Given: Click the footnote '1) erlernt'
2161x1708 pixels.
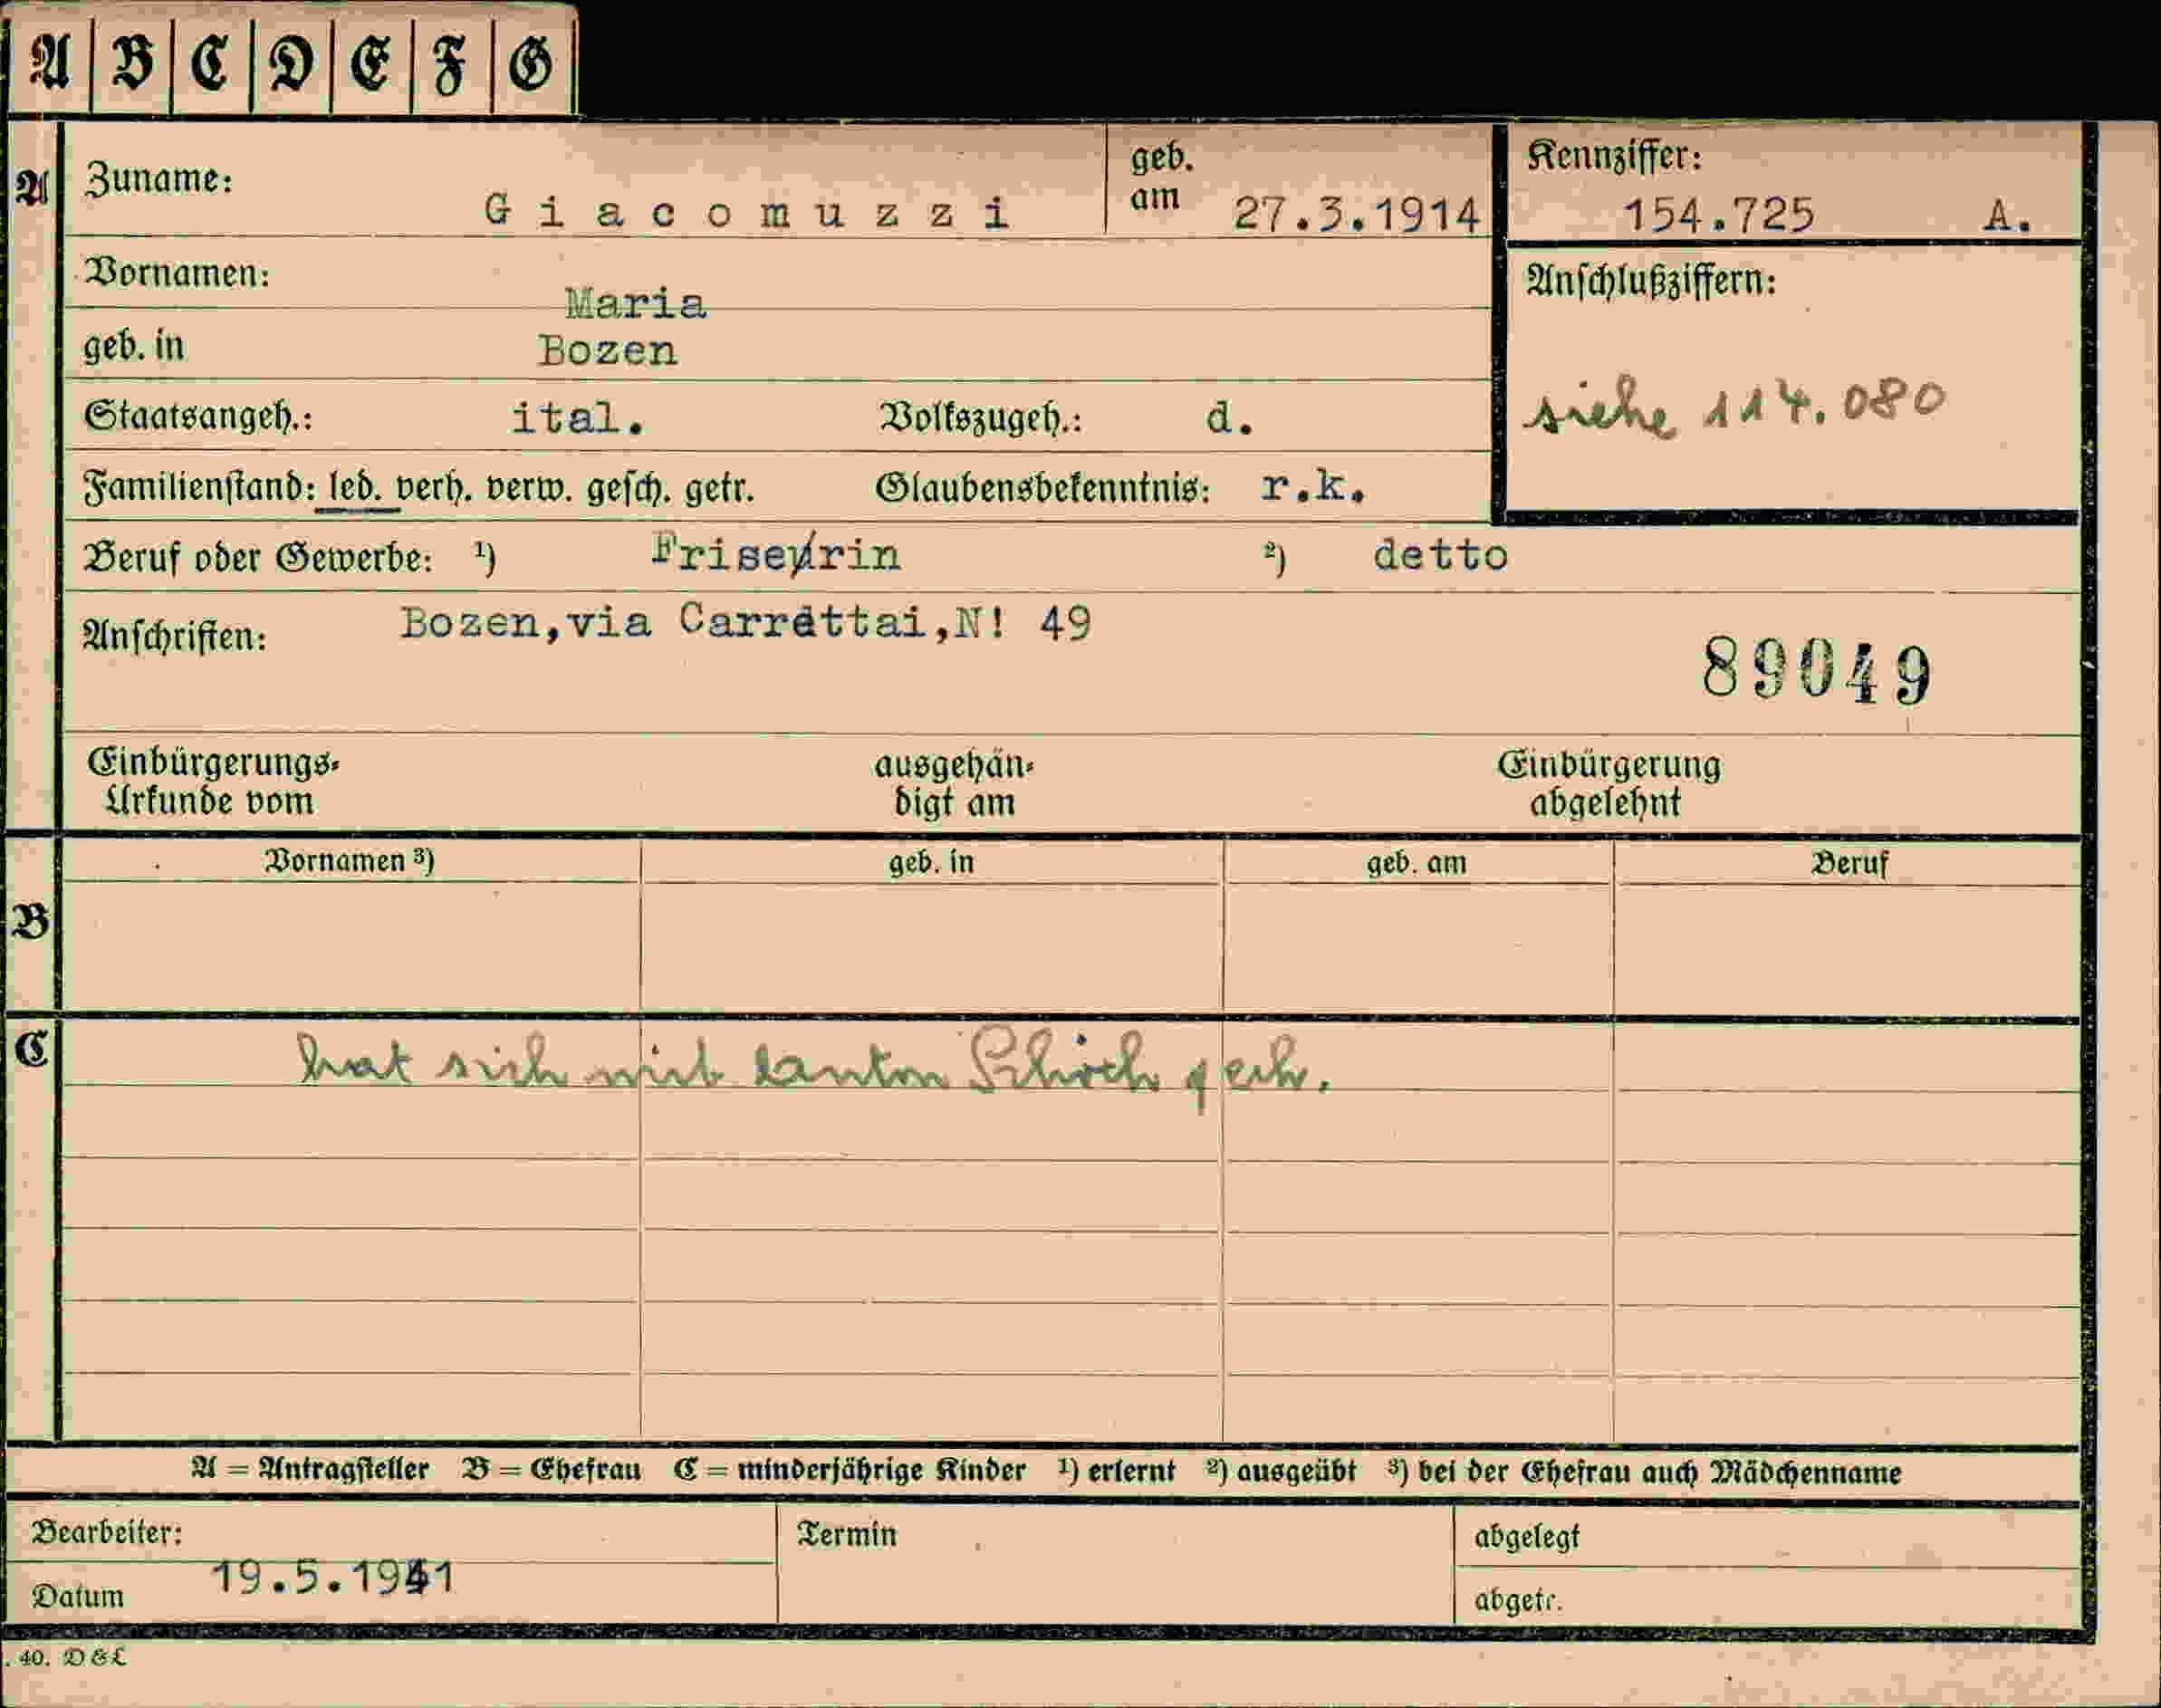Looking at the screenshot, I should (x=1116, y=1471).
